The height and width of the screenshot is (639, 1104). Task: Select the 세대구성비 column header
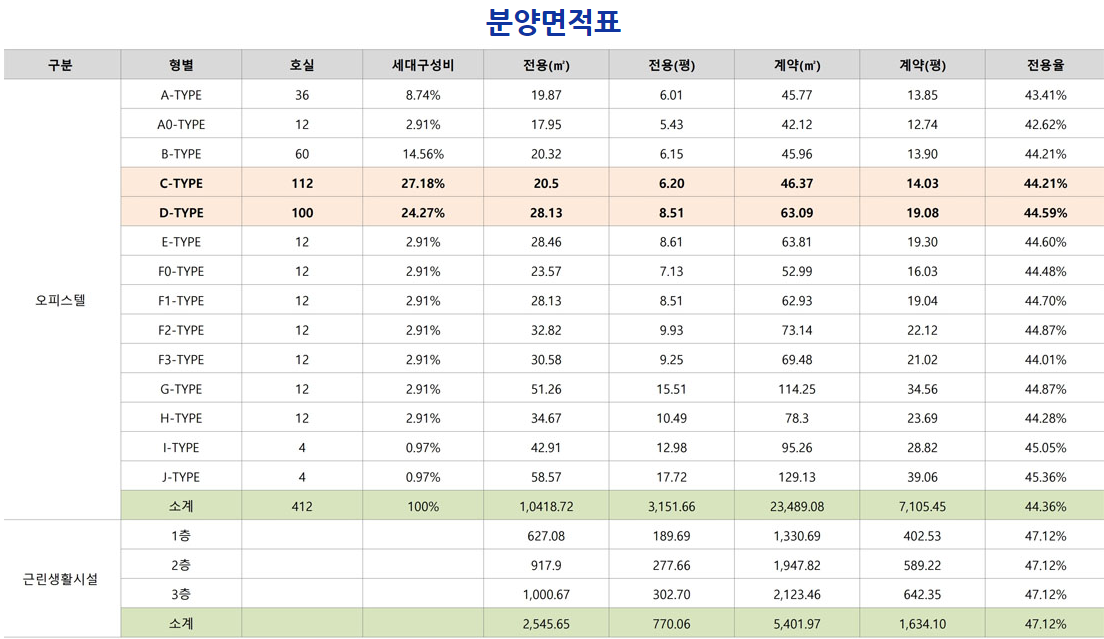pos(423,65)
